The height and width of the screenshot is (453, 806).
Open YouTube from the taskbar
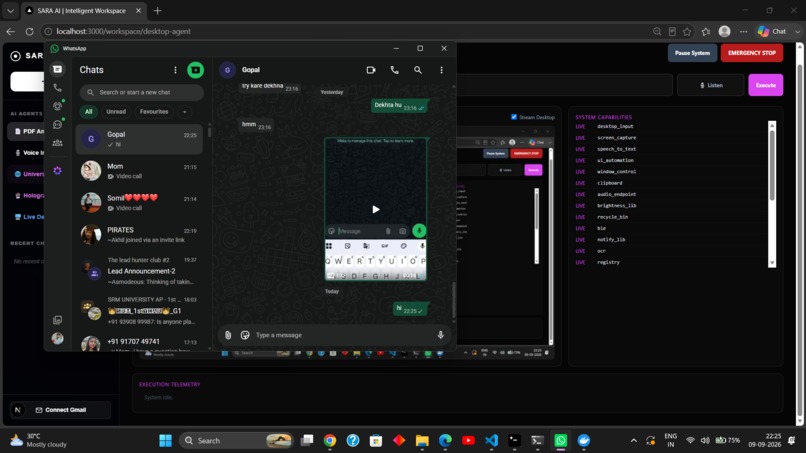(x=468, y=441)
